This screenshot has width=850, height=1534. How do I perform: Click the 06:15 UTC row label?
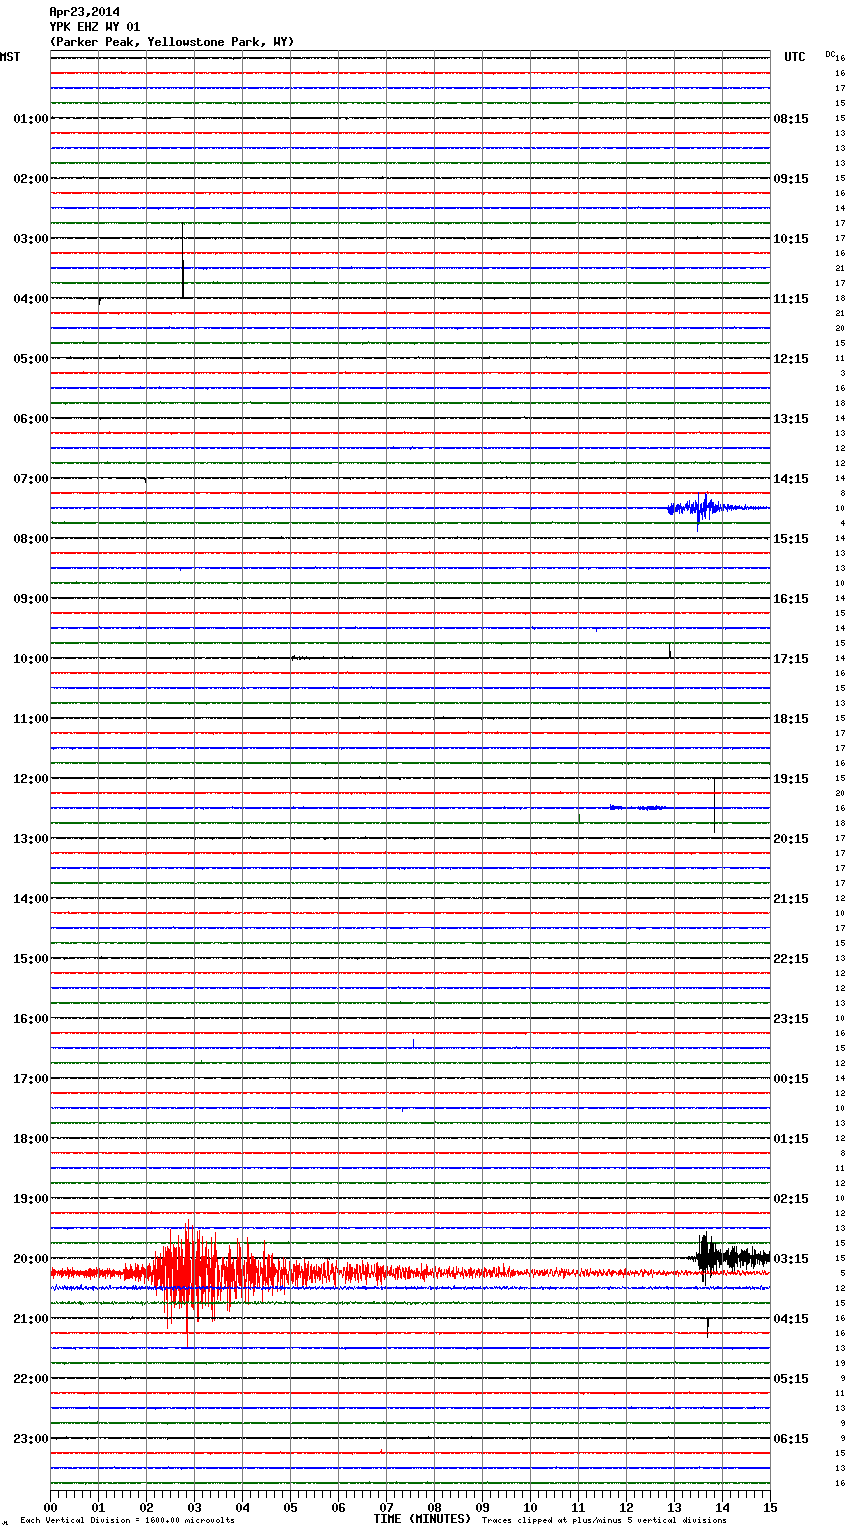(x=791, y=1439)
